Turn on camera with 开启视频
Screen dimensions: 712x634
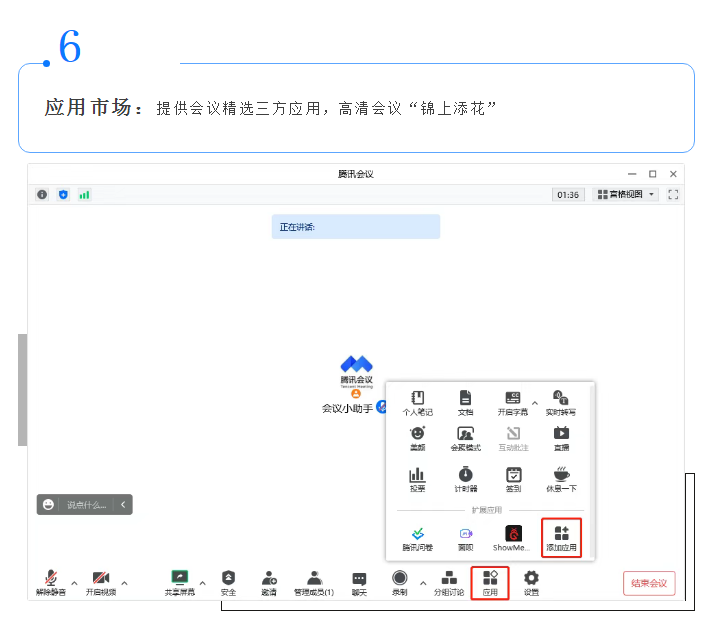point(100,582)
